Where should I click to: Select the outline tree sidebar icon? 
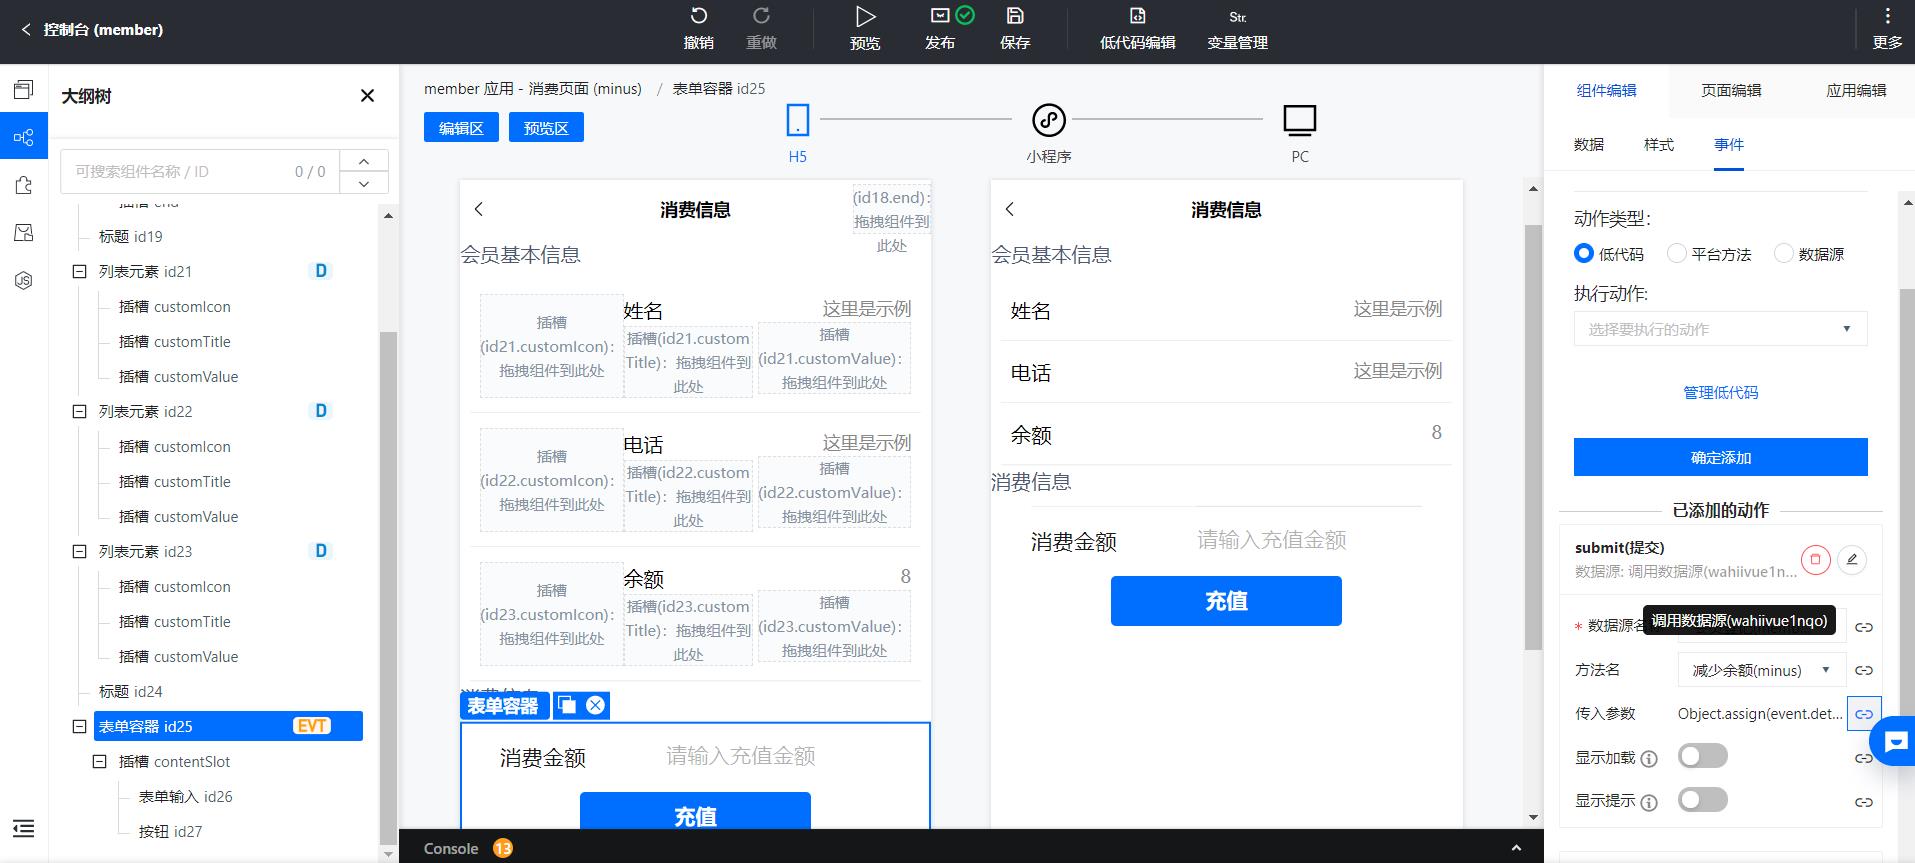point(24,137)
